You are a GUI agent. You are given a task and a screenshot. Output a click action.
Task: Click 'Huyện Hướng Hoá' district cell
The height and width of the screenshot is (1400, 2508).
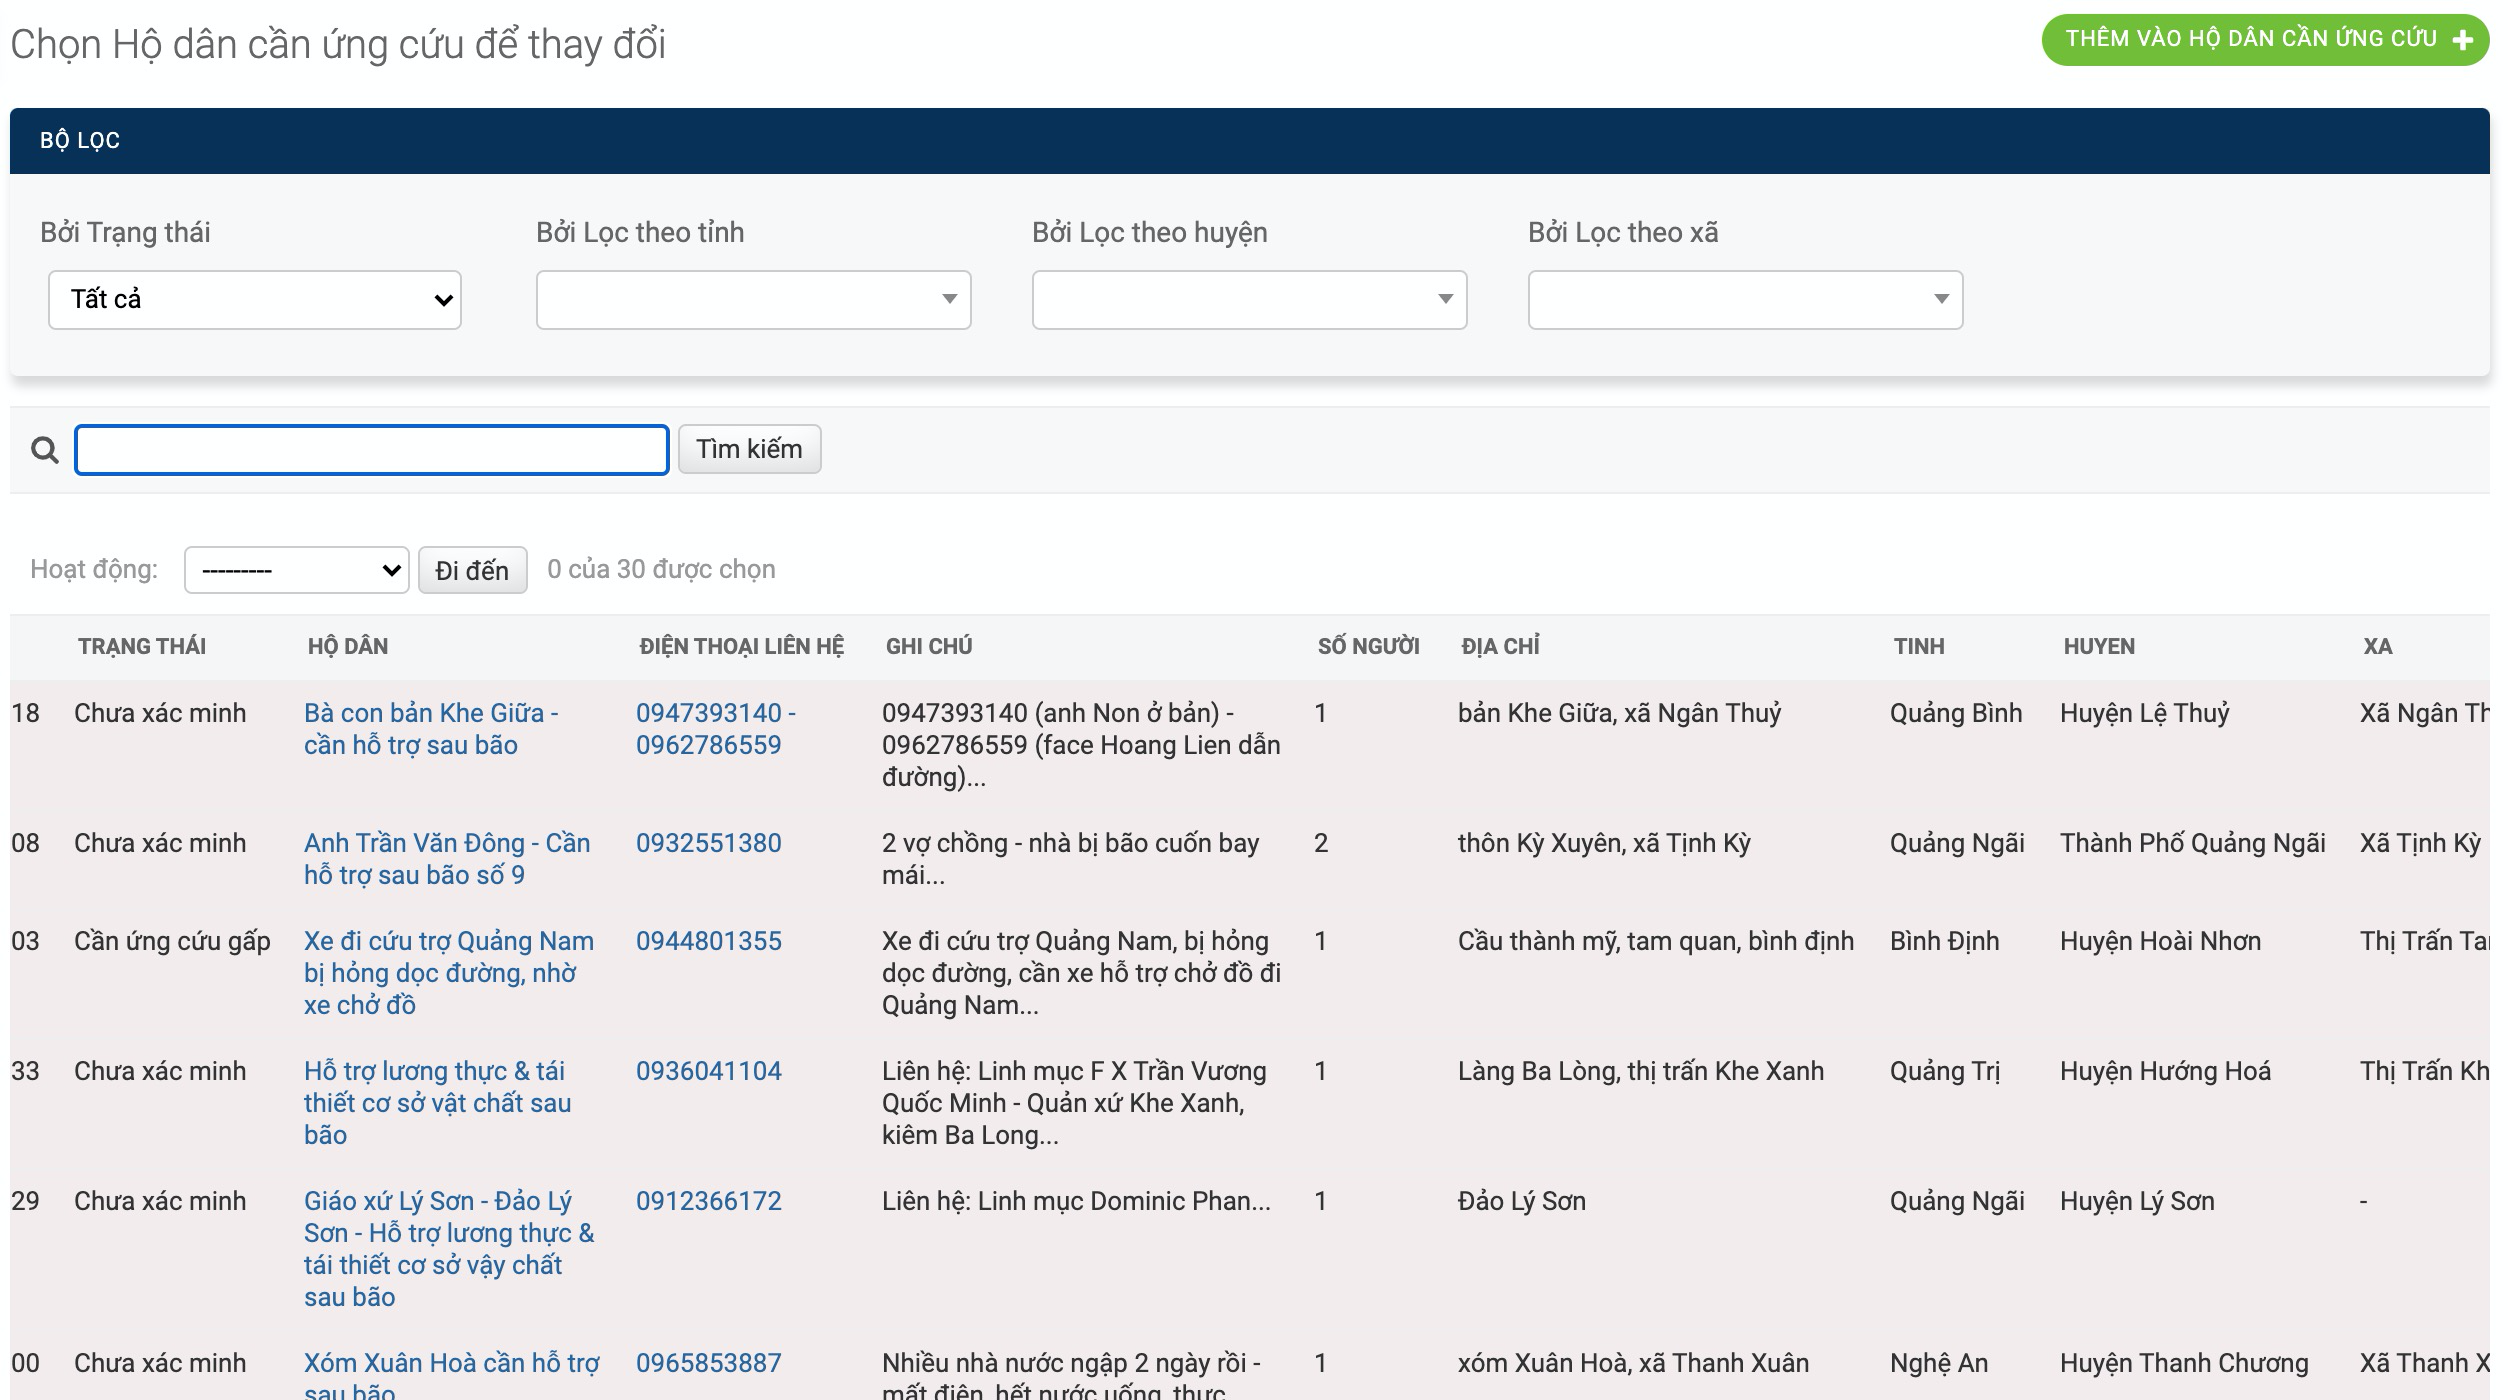(2165, 1071)
